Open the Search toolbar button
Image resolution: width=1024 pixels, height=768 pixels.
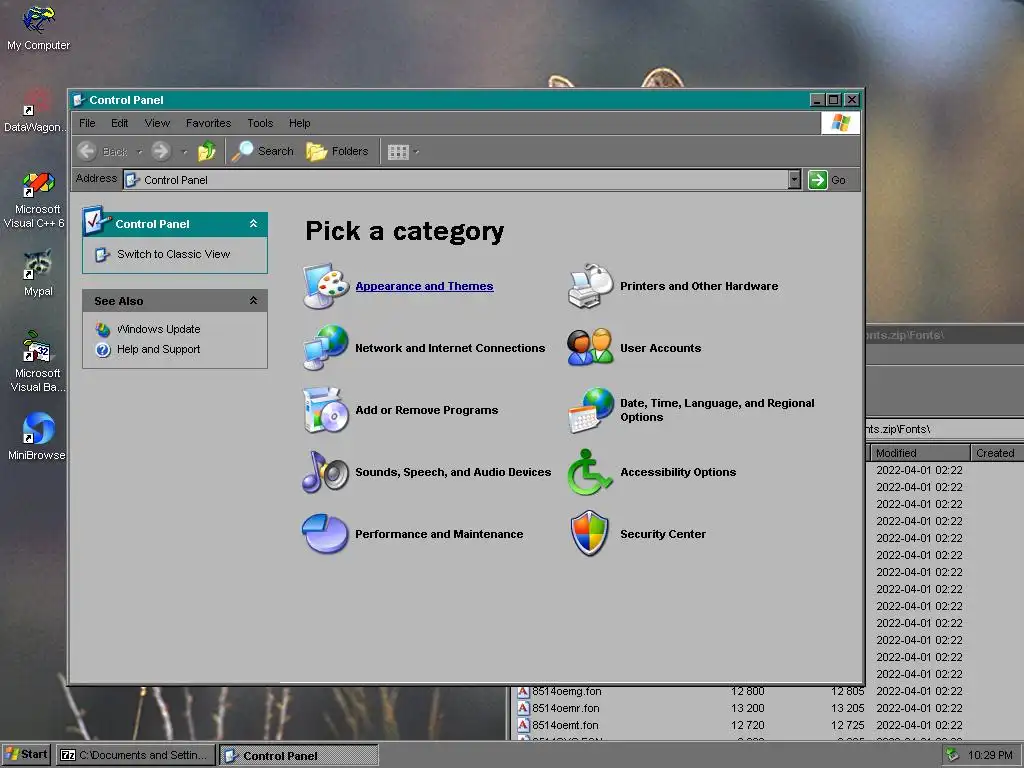point(263,152)
